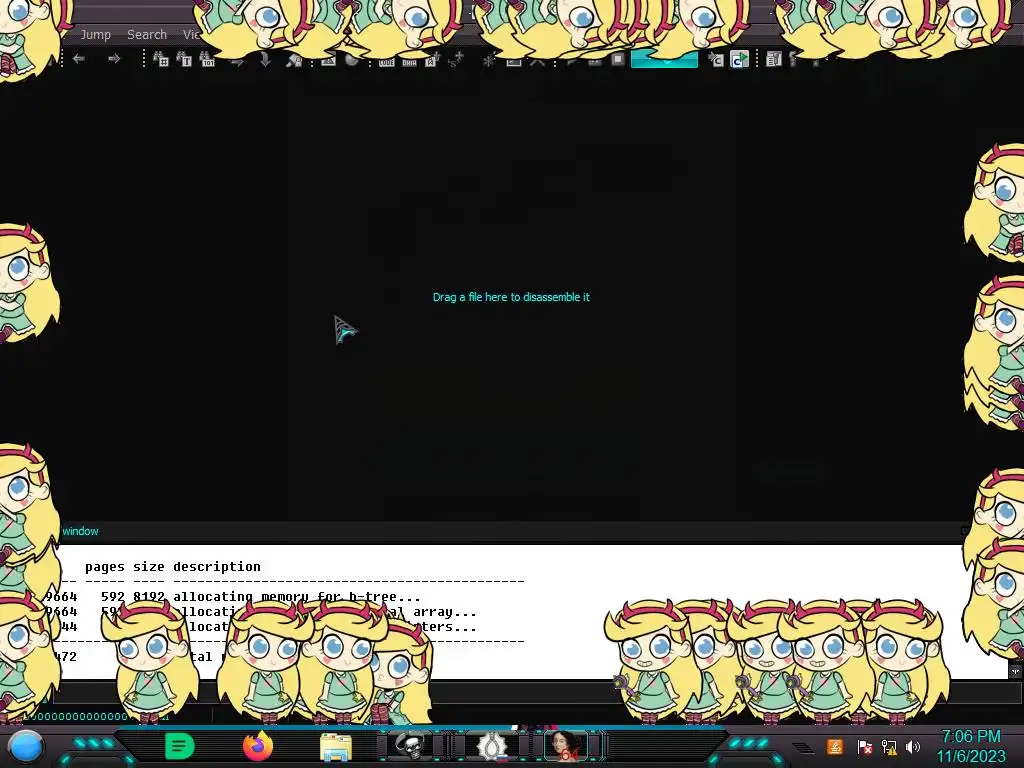The height and width of the screenshot is (768, 1024).
Task: Click the 'C' with green arrow icon
Action: [x=739, y=60]
